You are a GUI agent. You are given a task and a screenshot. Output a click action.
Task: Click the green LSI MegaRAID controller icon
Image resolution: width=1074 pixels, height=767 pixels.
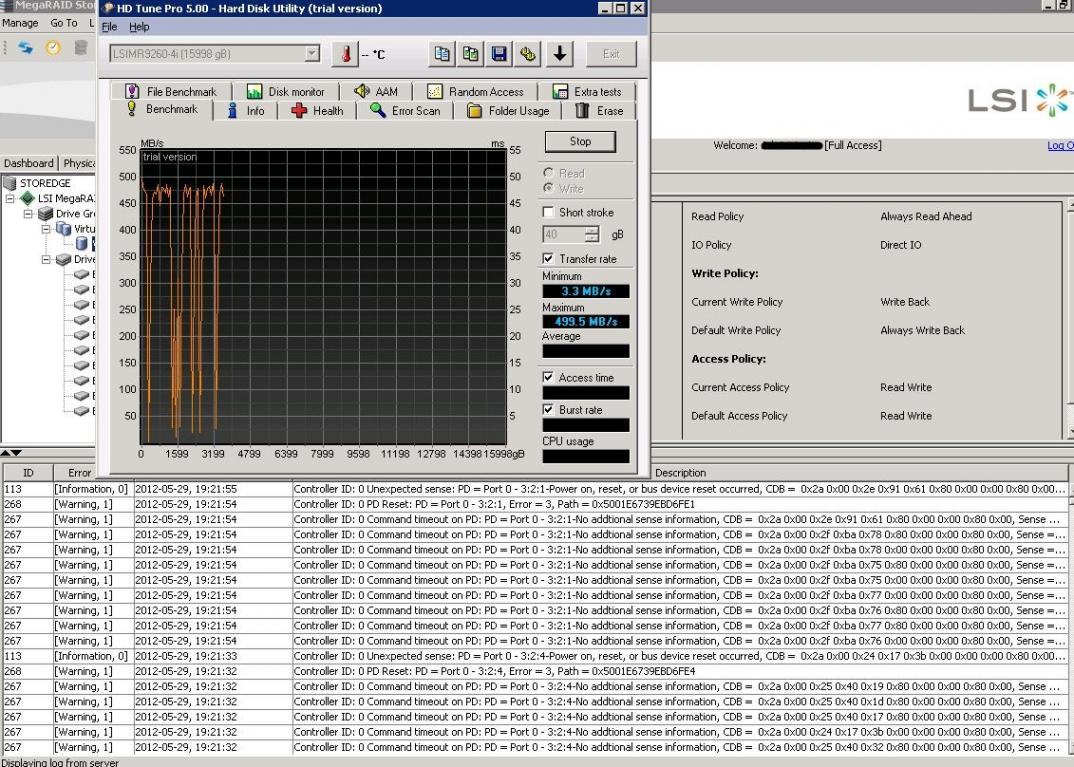27,199
